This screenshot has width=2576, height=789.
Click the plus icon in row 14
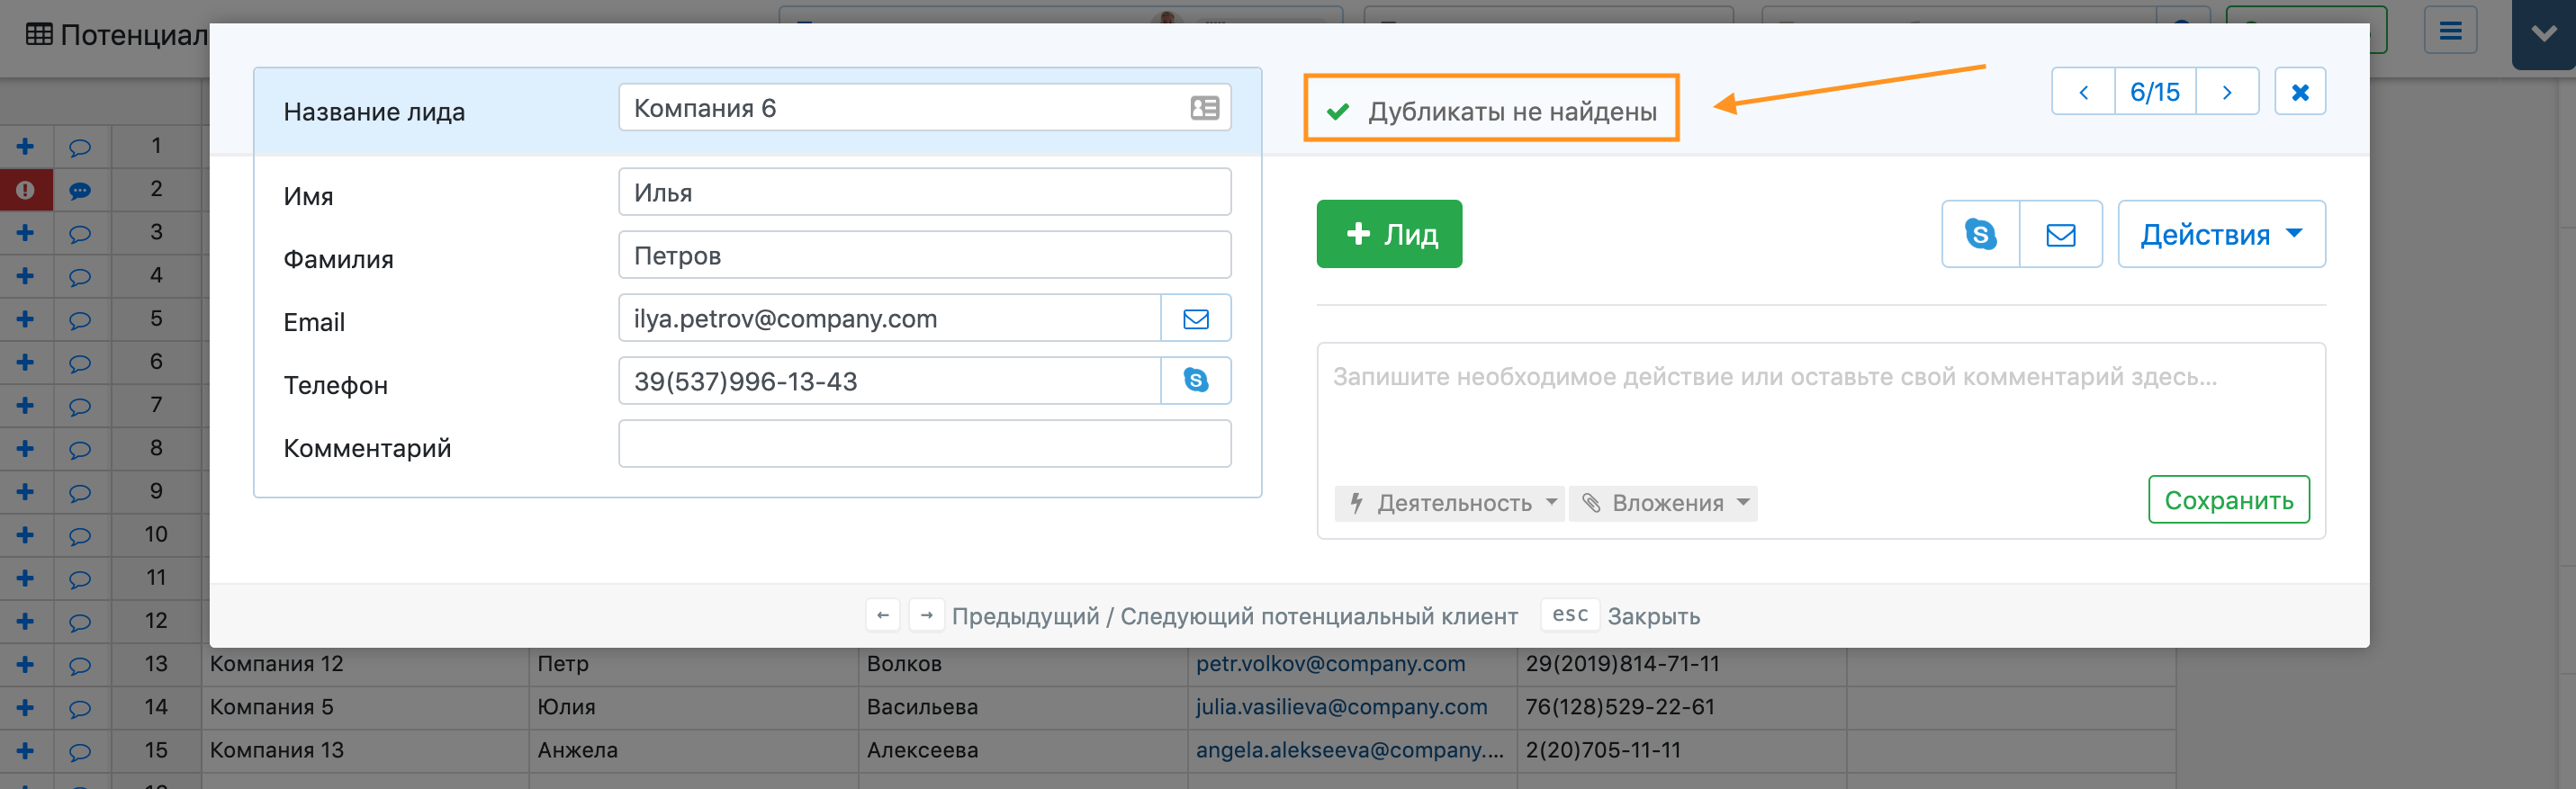(25, 708)
